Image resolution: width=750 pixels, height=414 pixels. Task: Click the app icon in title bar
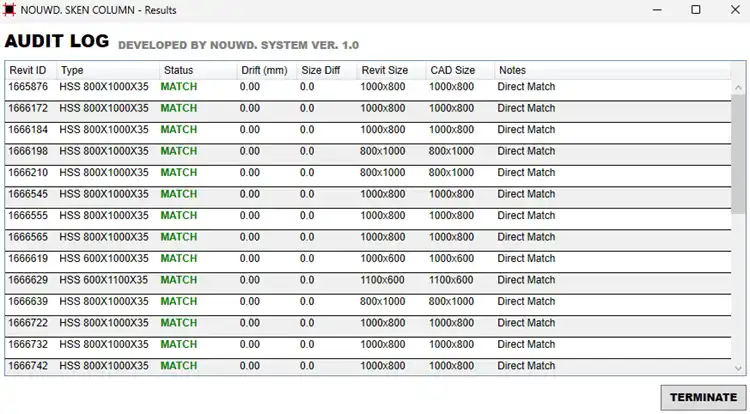coord(9,10)
